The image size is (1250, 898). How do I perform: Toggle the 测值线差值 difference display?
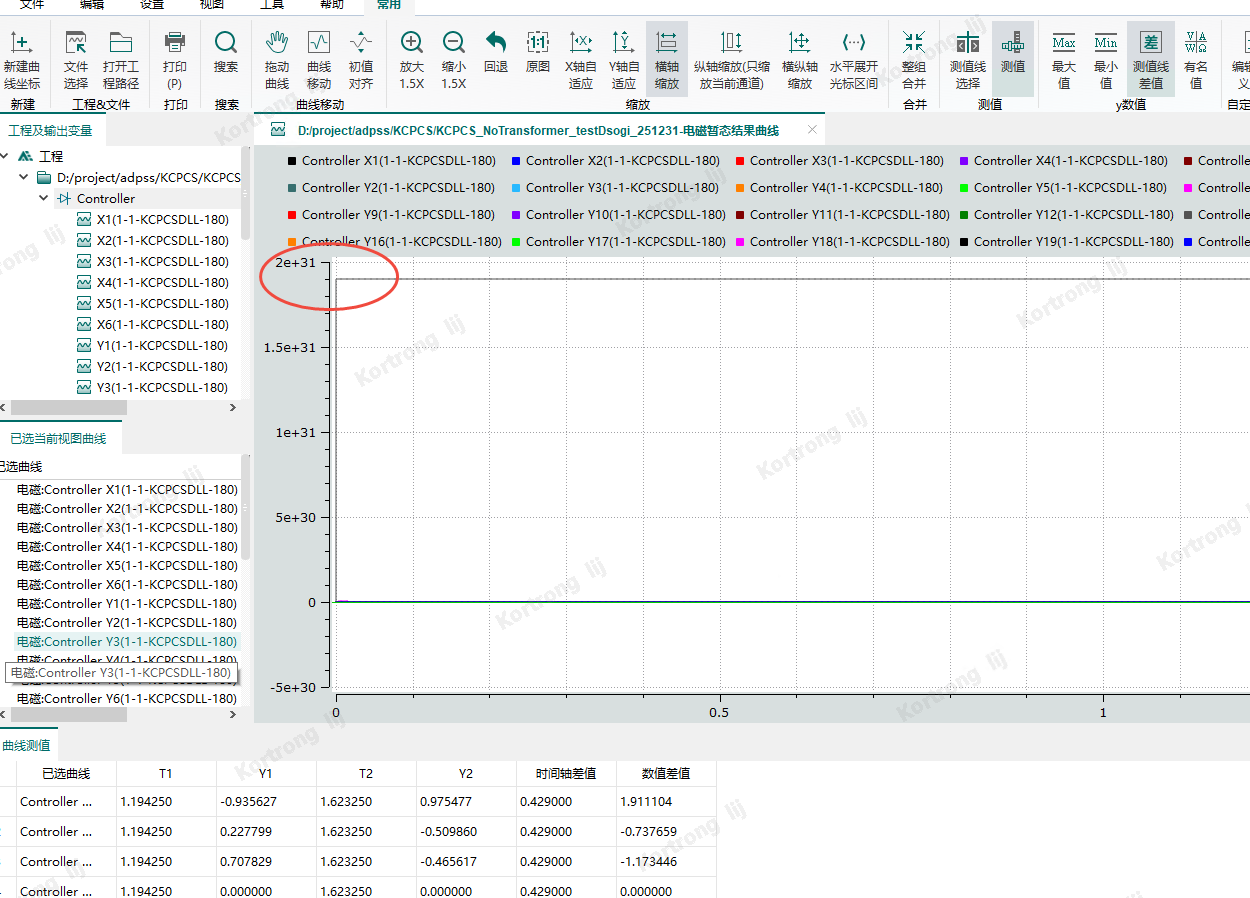pos(1151,43)
